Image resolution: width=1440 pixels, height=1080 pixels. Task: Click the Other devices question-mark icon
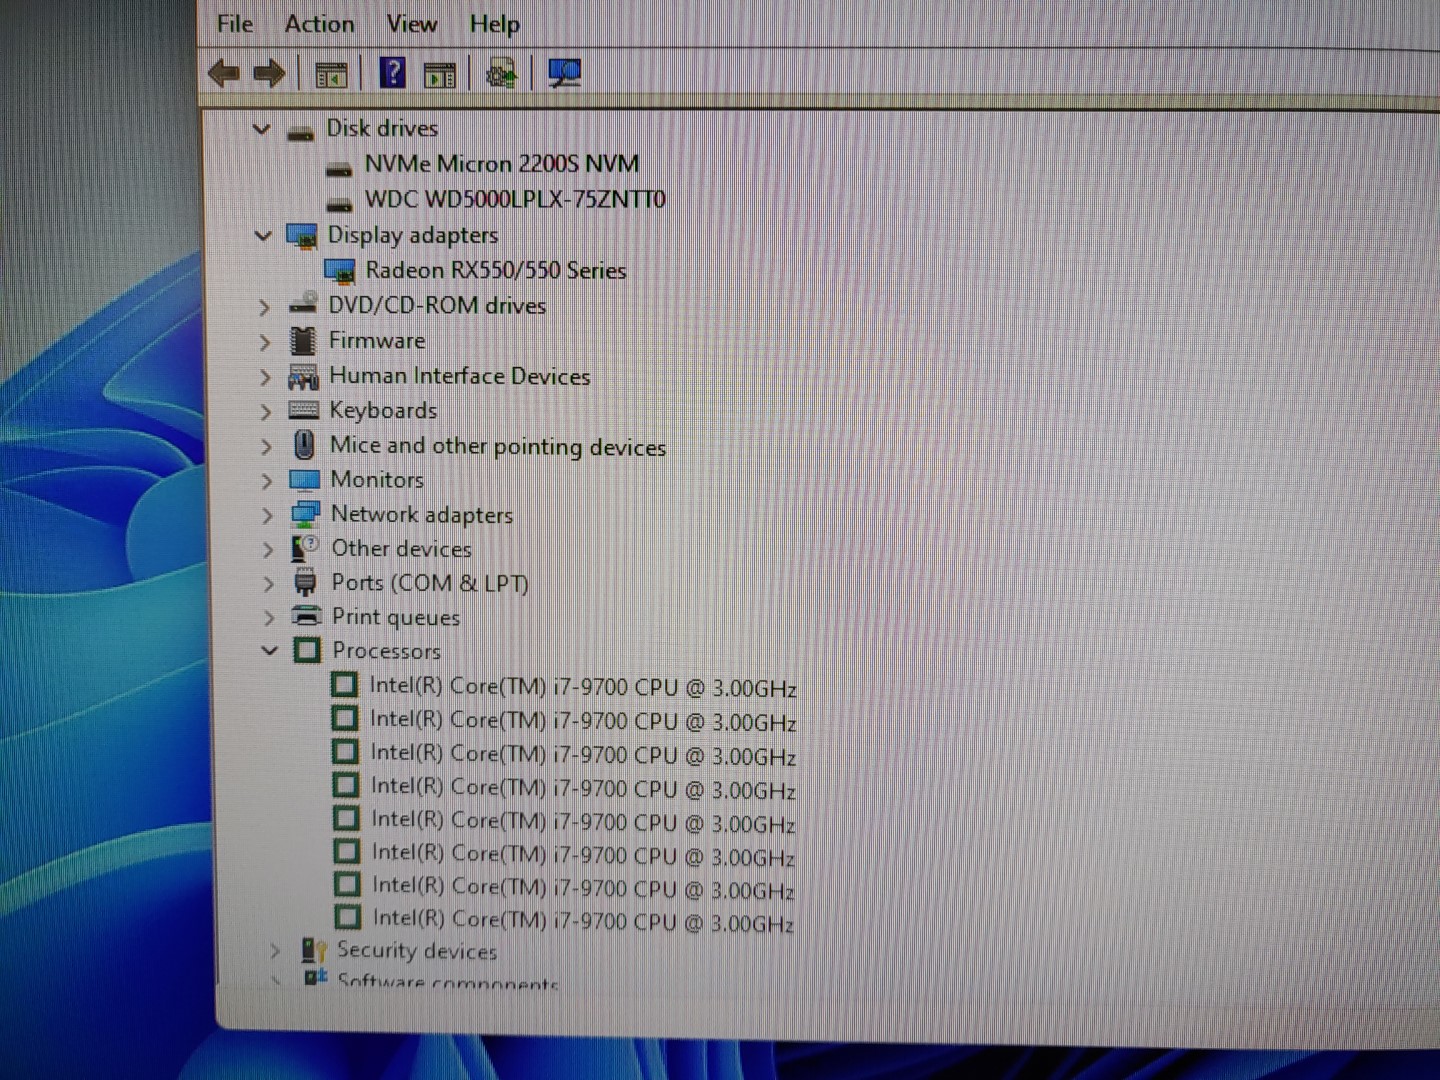tap(305, 548)
